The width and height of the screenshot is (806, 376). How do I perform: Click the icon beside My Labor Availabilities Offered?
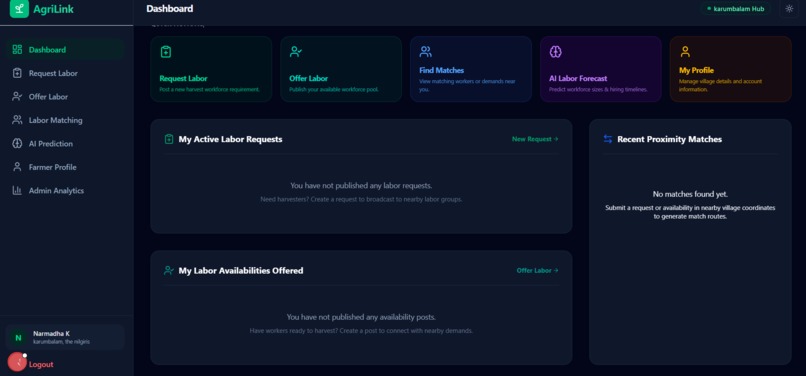click(169, 270)
